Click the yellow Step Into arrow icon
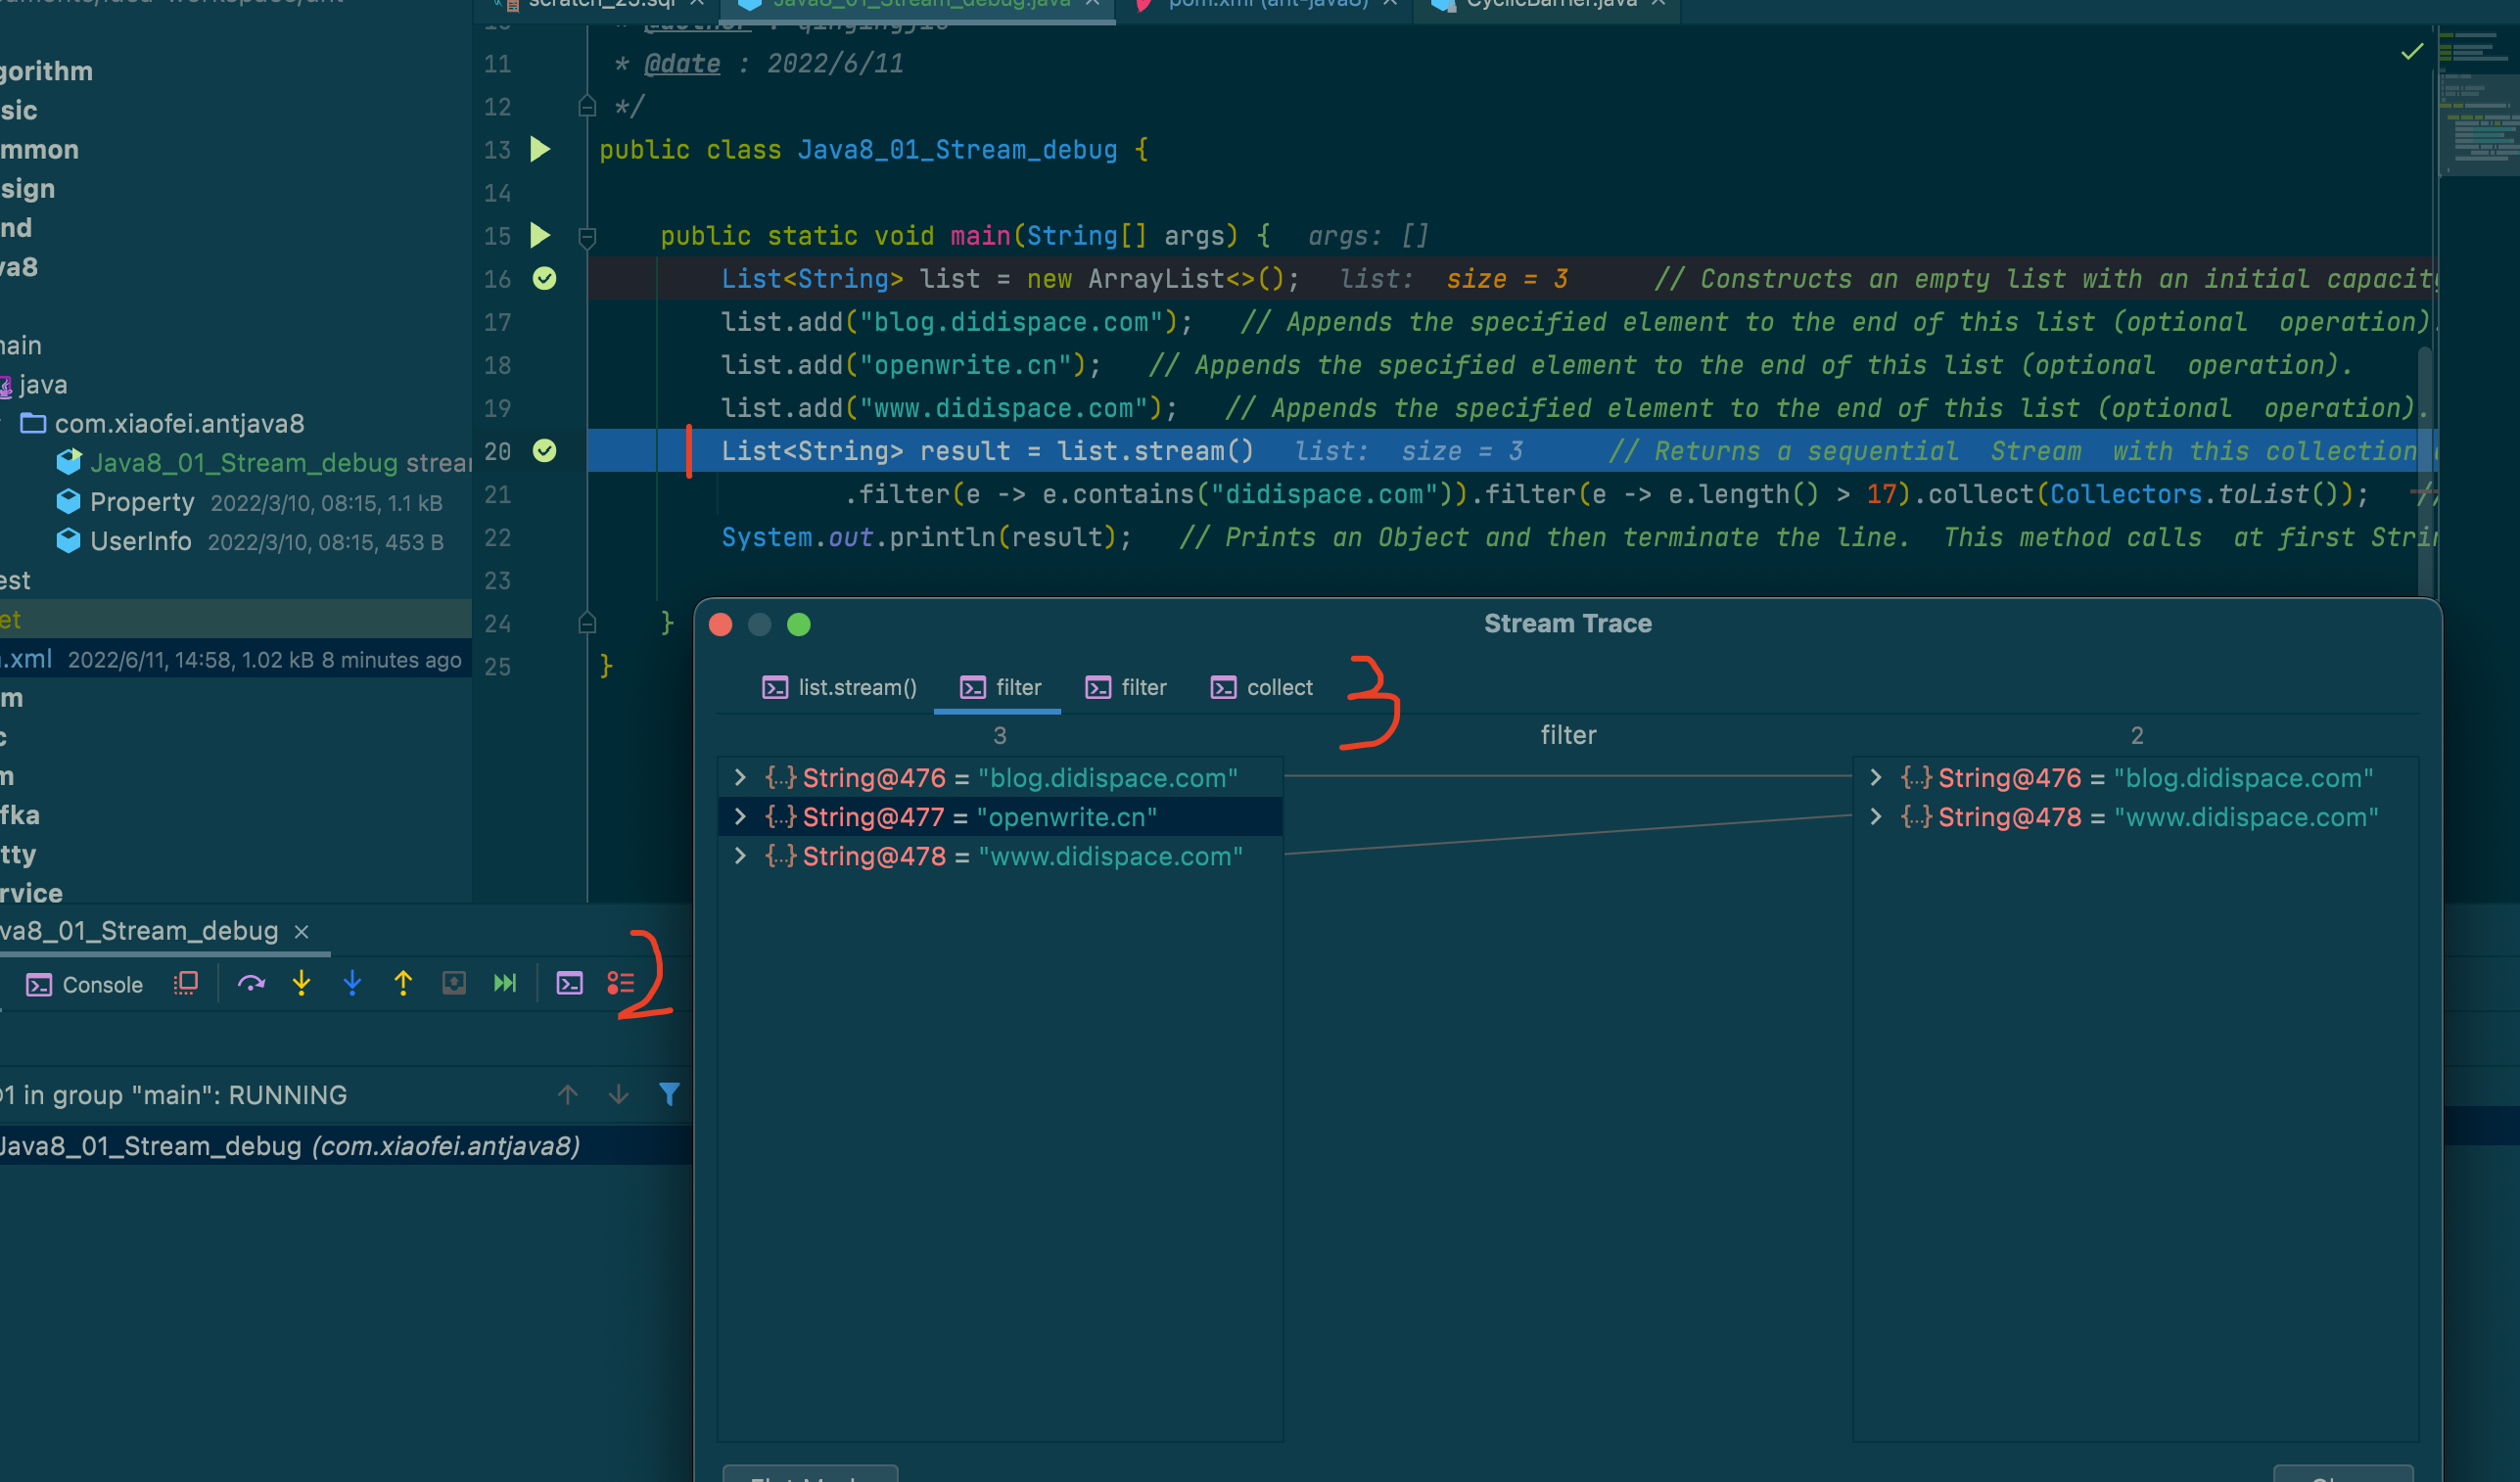Screen dimensions: 2520x1482 [301, 984]
